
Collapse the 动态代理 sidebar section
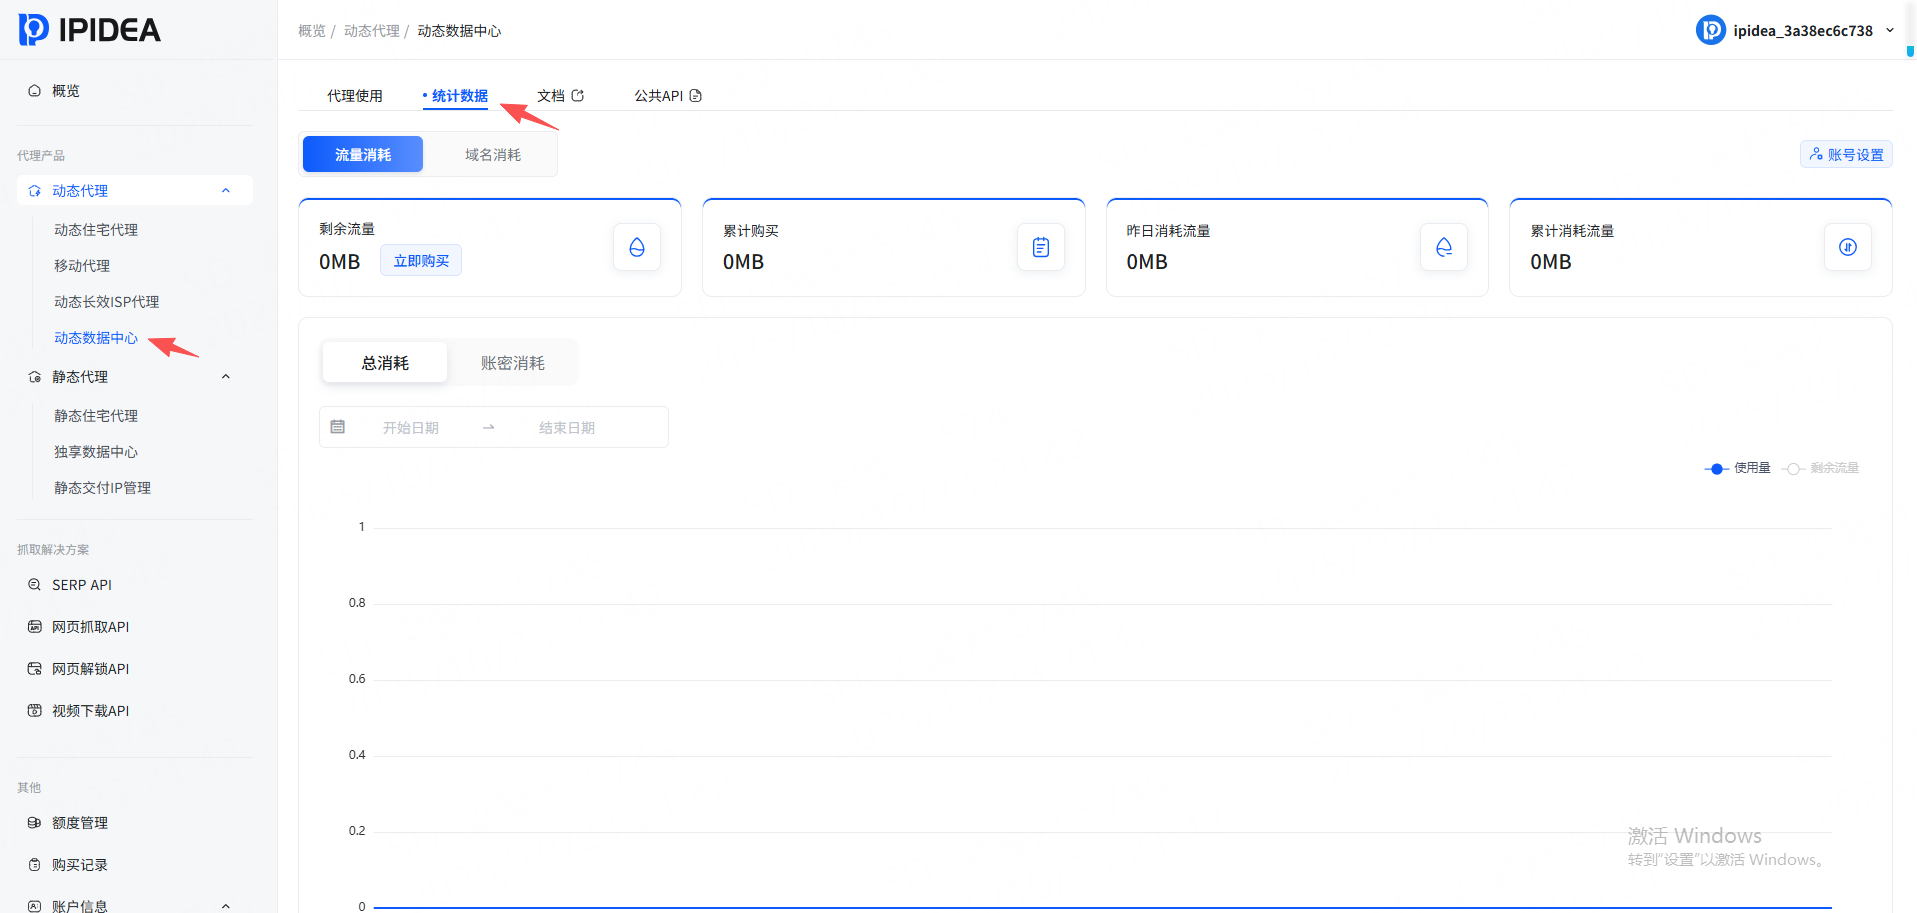point(226,191)
